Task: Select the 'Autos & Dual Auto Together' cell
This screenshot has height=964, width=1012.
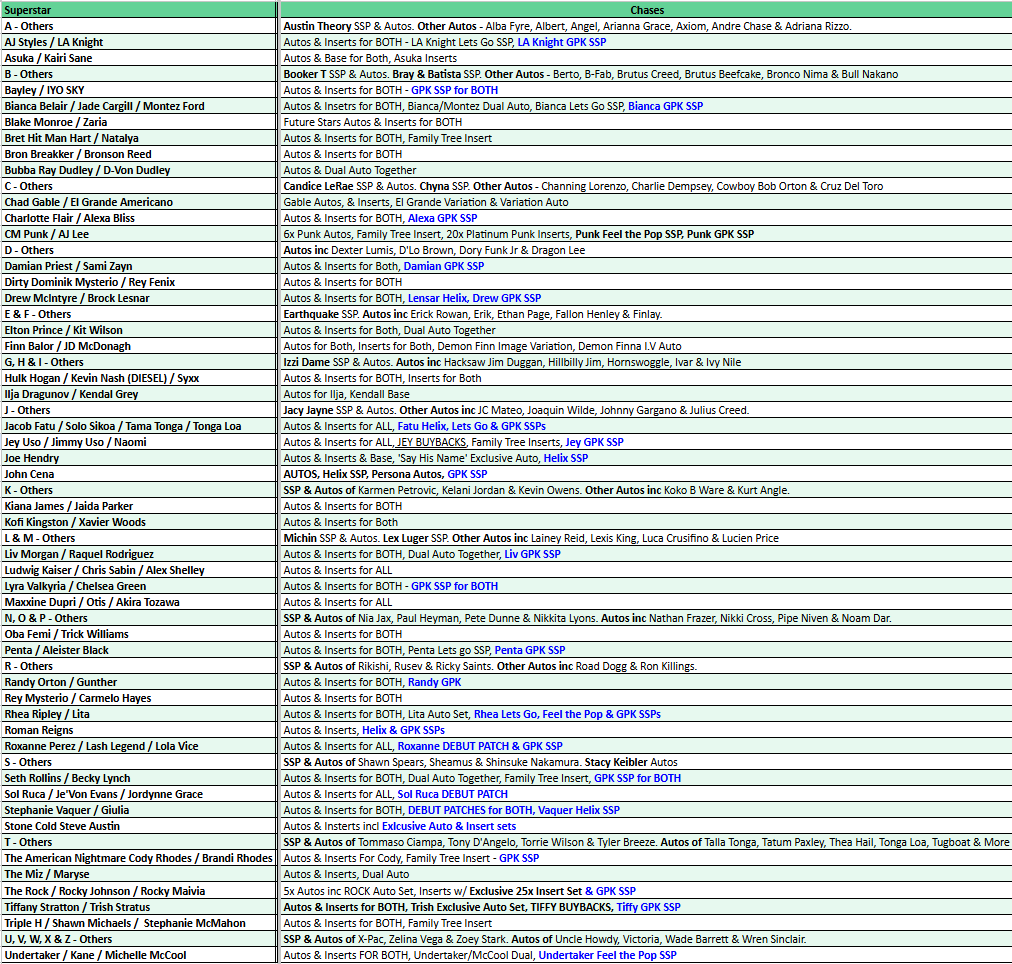Action: (x=647, y=170)
